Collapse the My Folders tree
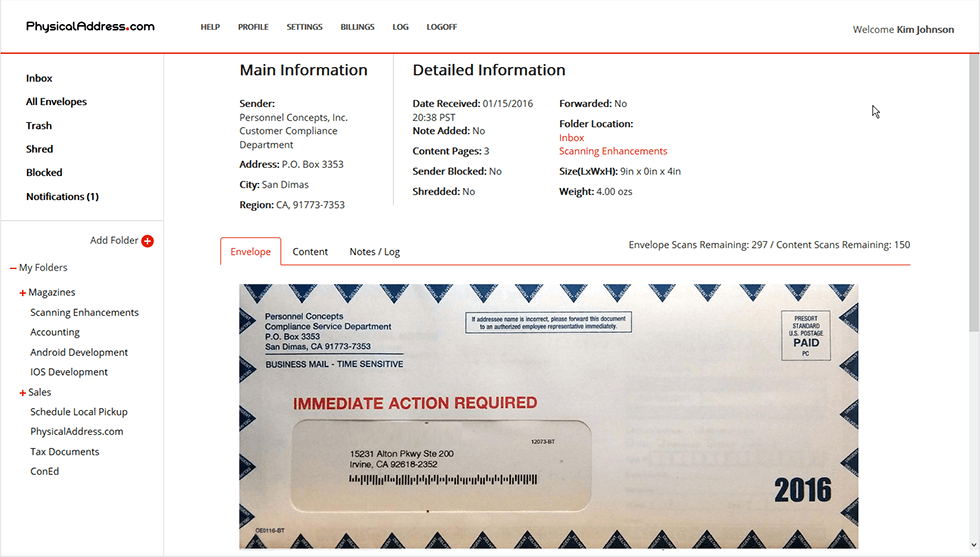Viewport: 980px width, 557px height. click(13, 268)
